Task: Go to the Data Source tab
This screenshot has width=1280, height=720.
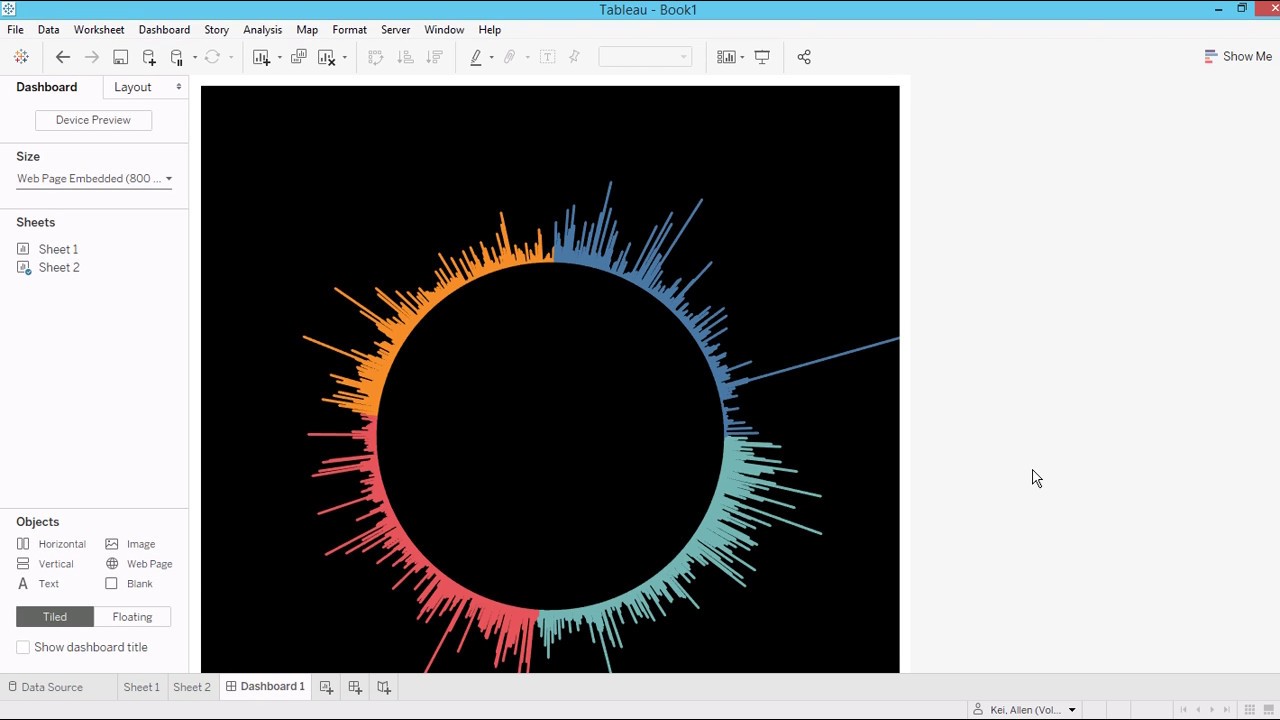Action: (x=46, y=687)
